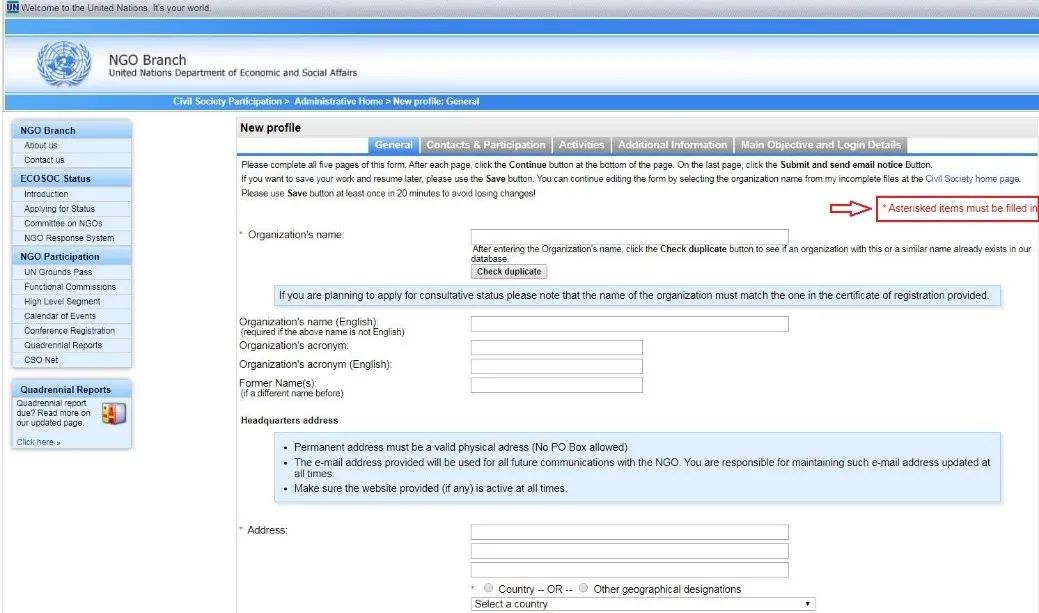1039x613 pixels.
Task: Click the Headquarters address heading
Action: tap(290, 420)
